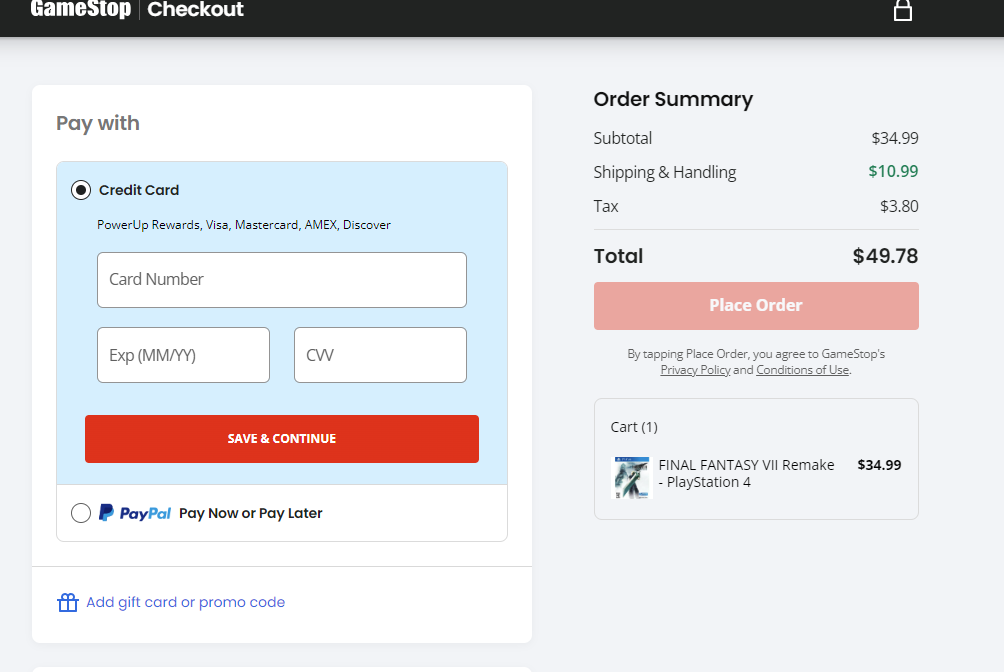Click the lock icon in header
The image size is (1004, 672).
[903, 10]
